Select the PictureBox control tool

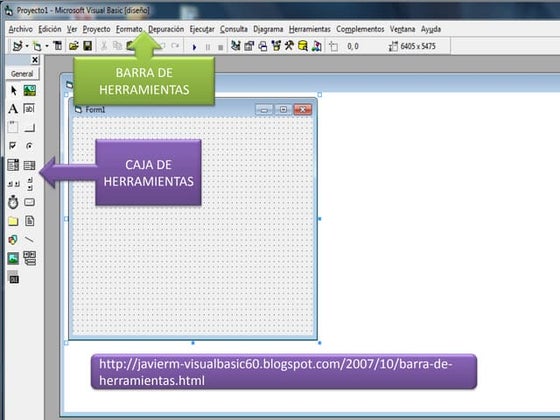[x=30, y=91]
